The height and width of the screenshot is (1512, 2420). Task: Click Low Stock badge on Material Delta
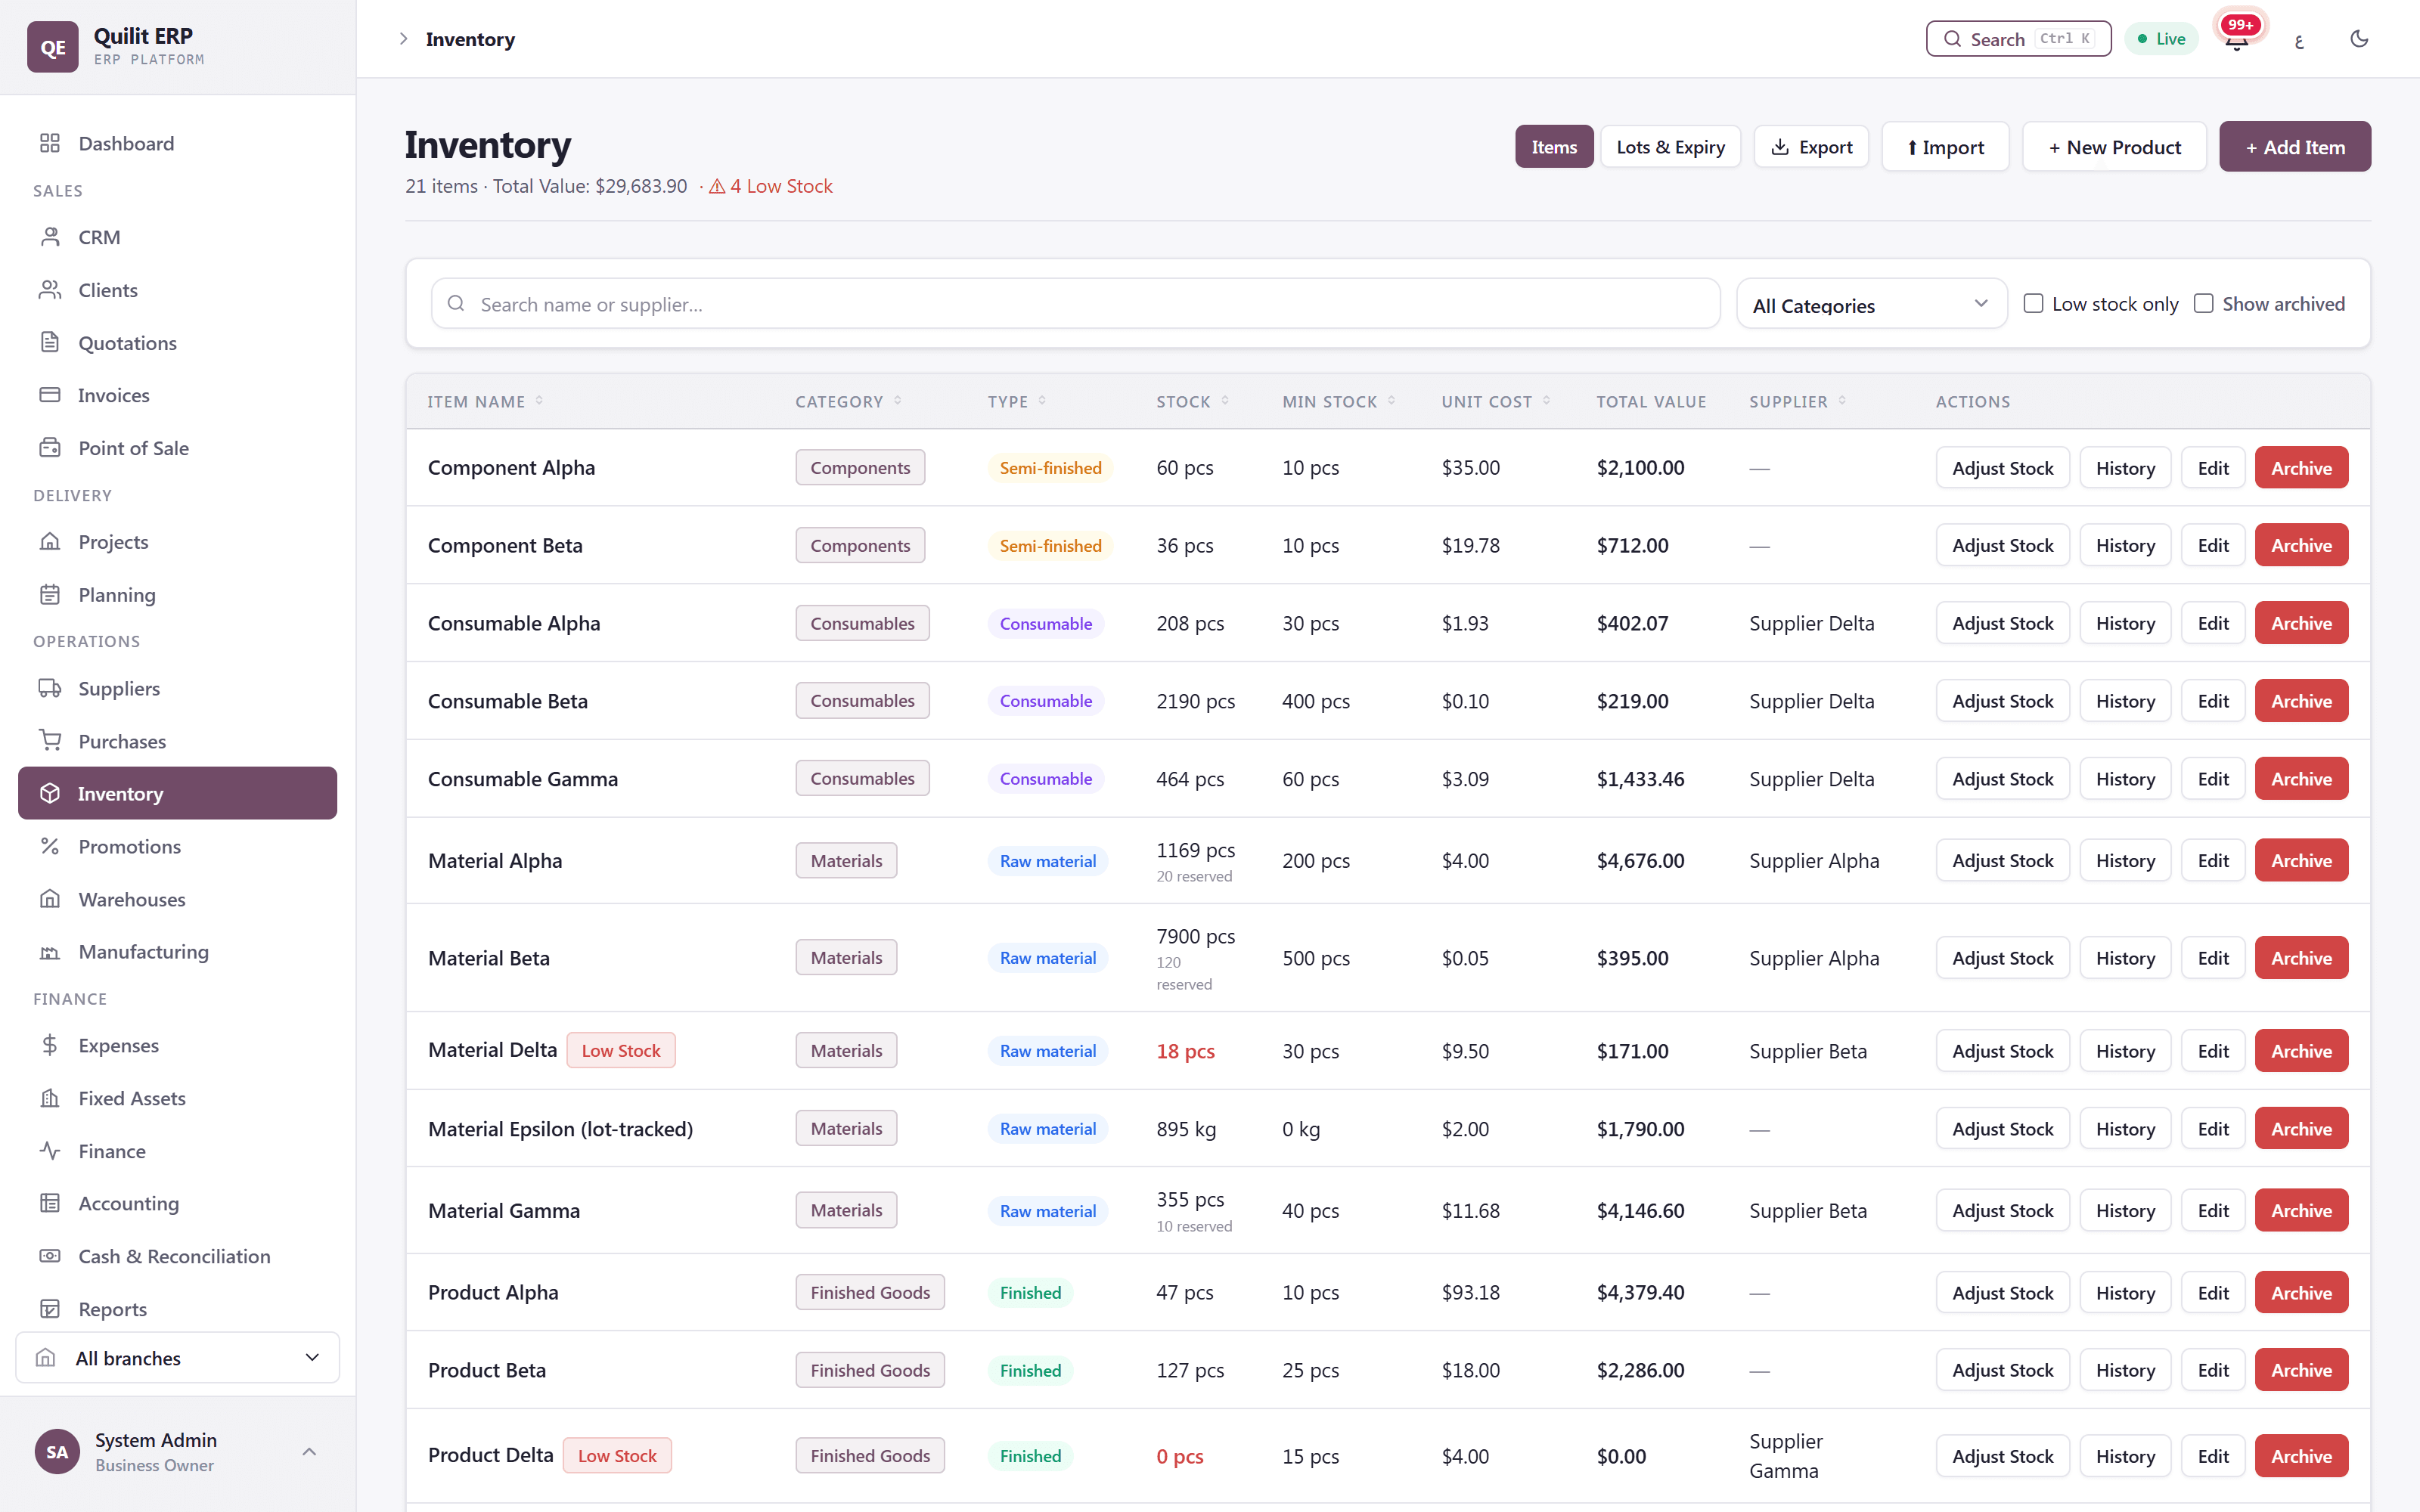621,1050
